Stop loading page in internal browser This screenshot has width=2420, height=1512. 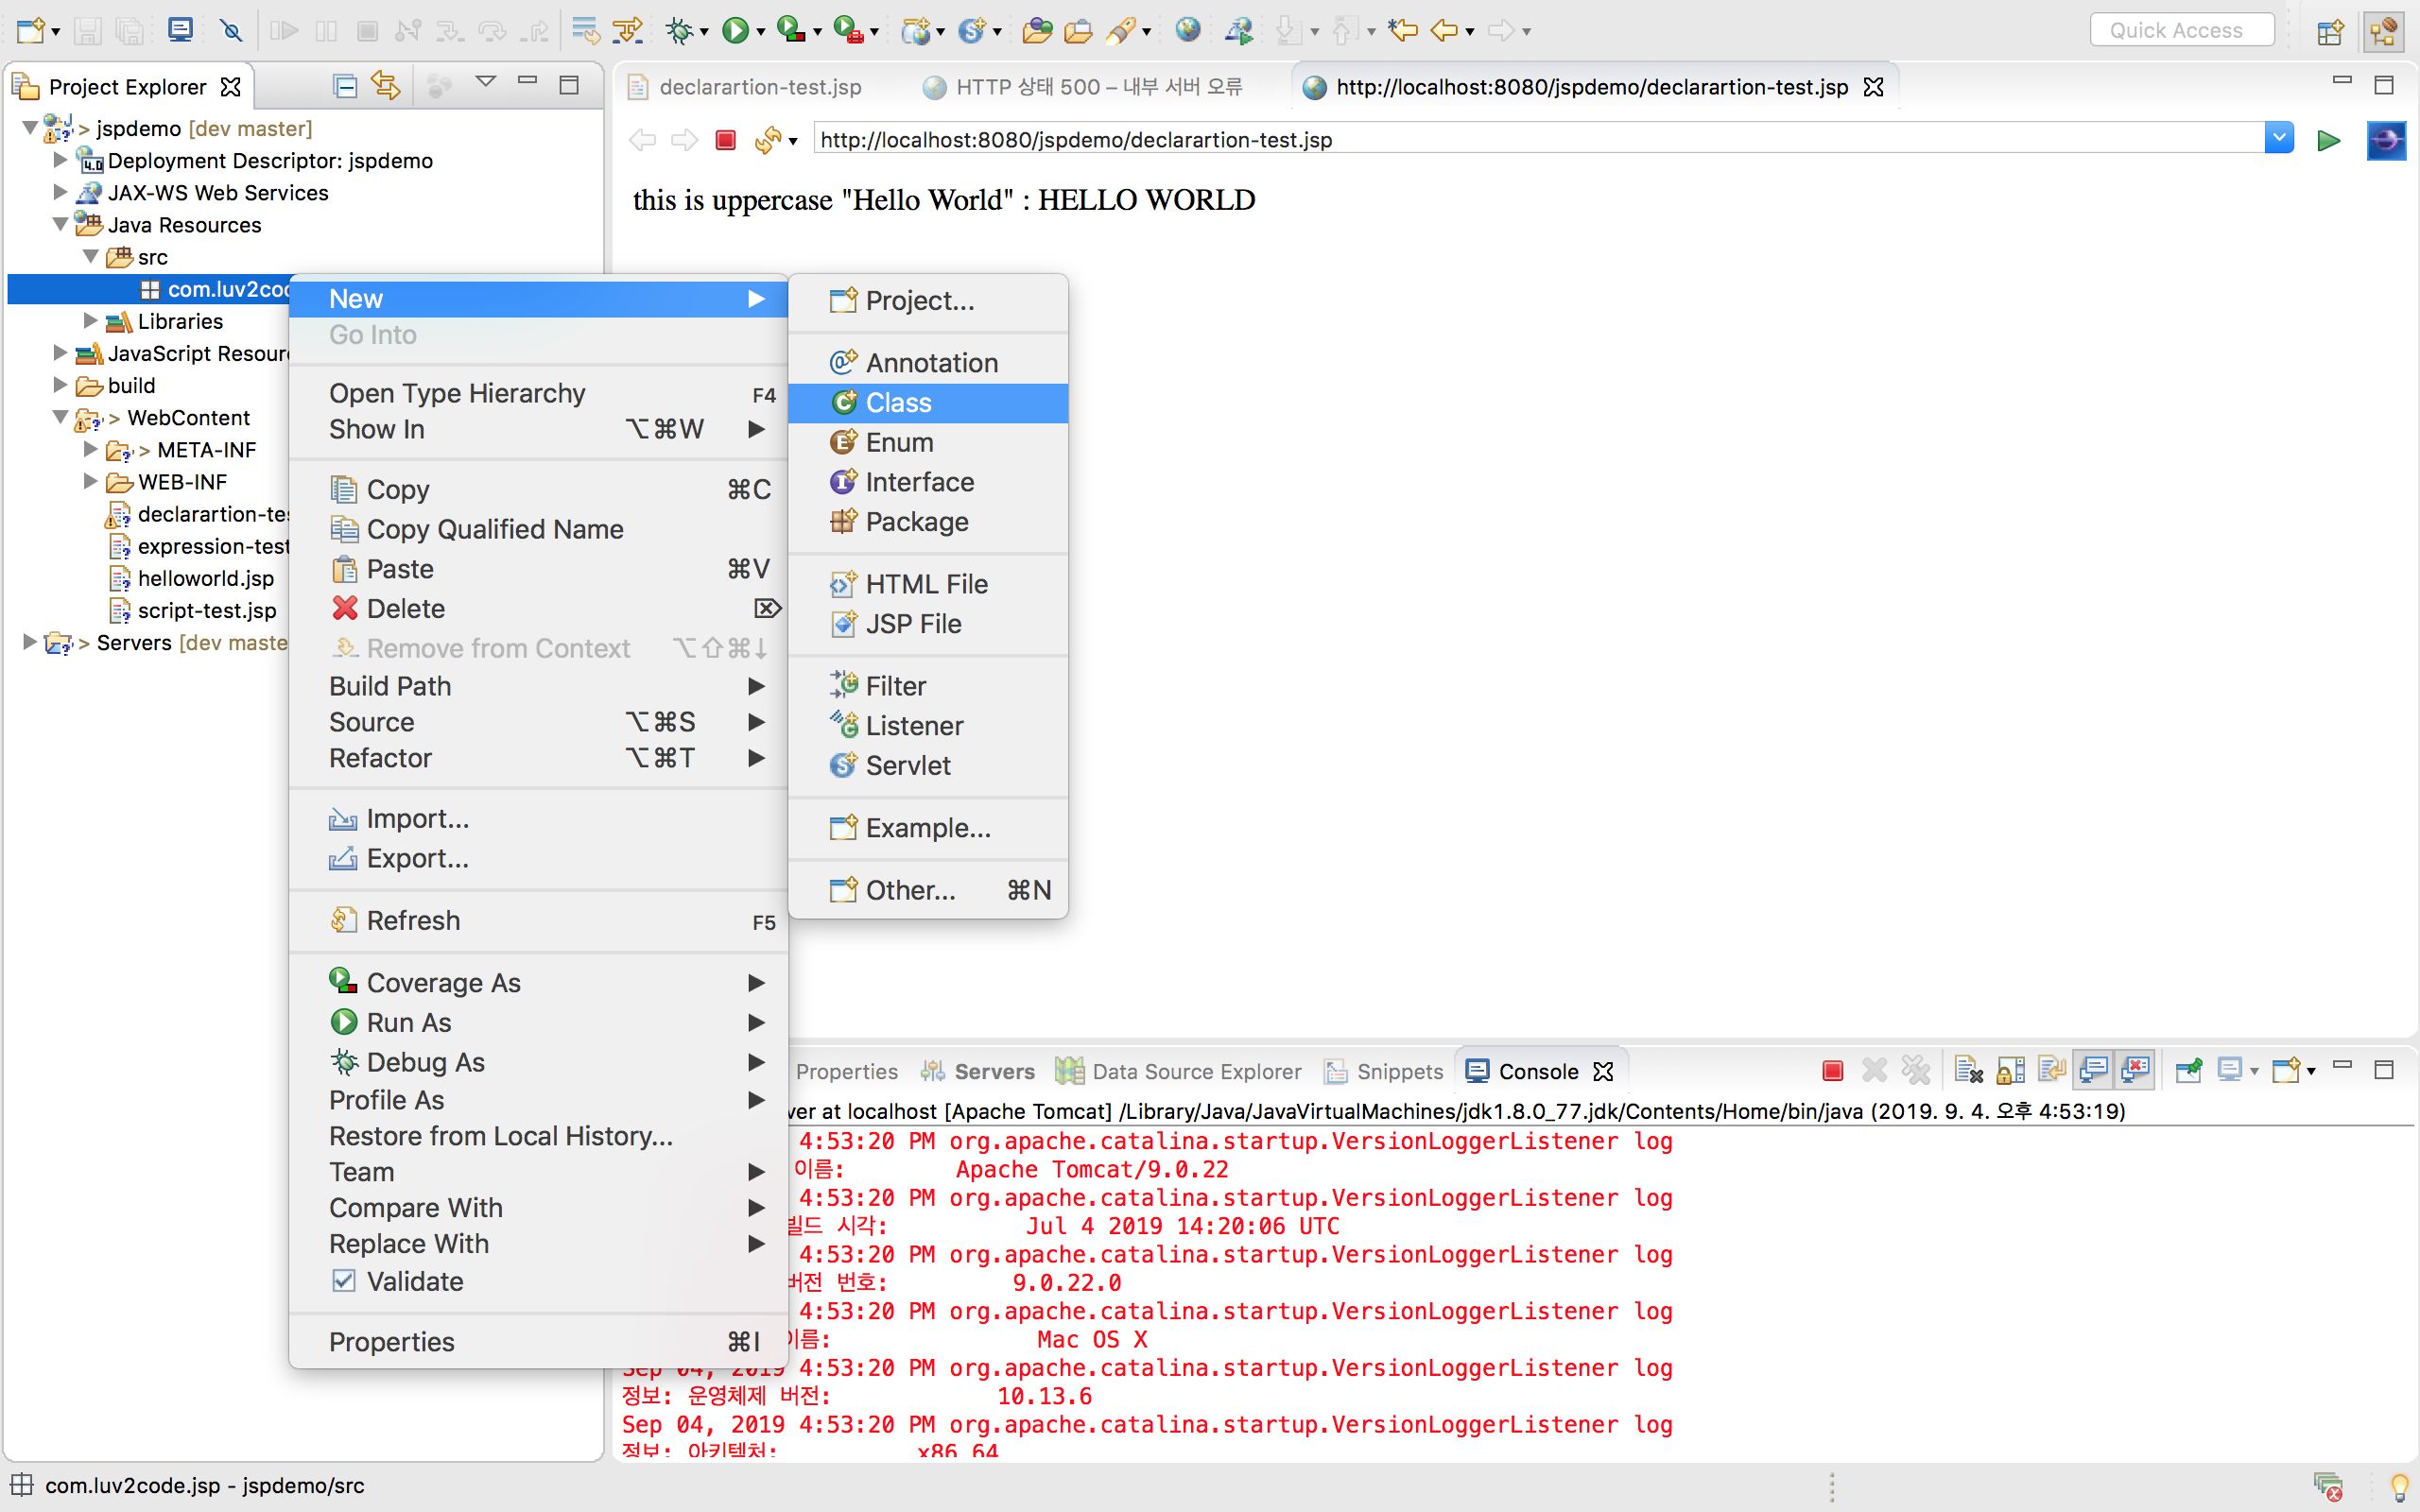pos(726,140)
